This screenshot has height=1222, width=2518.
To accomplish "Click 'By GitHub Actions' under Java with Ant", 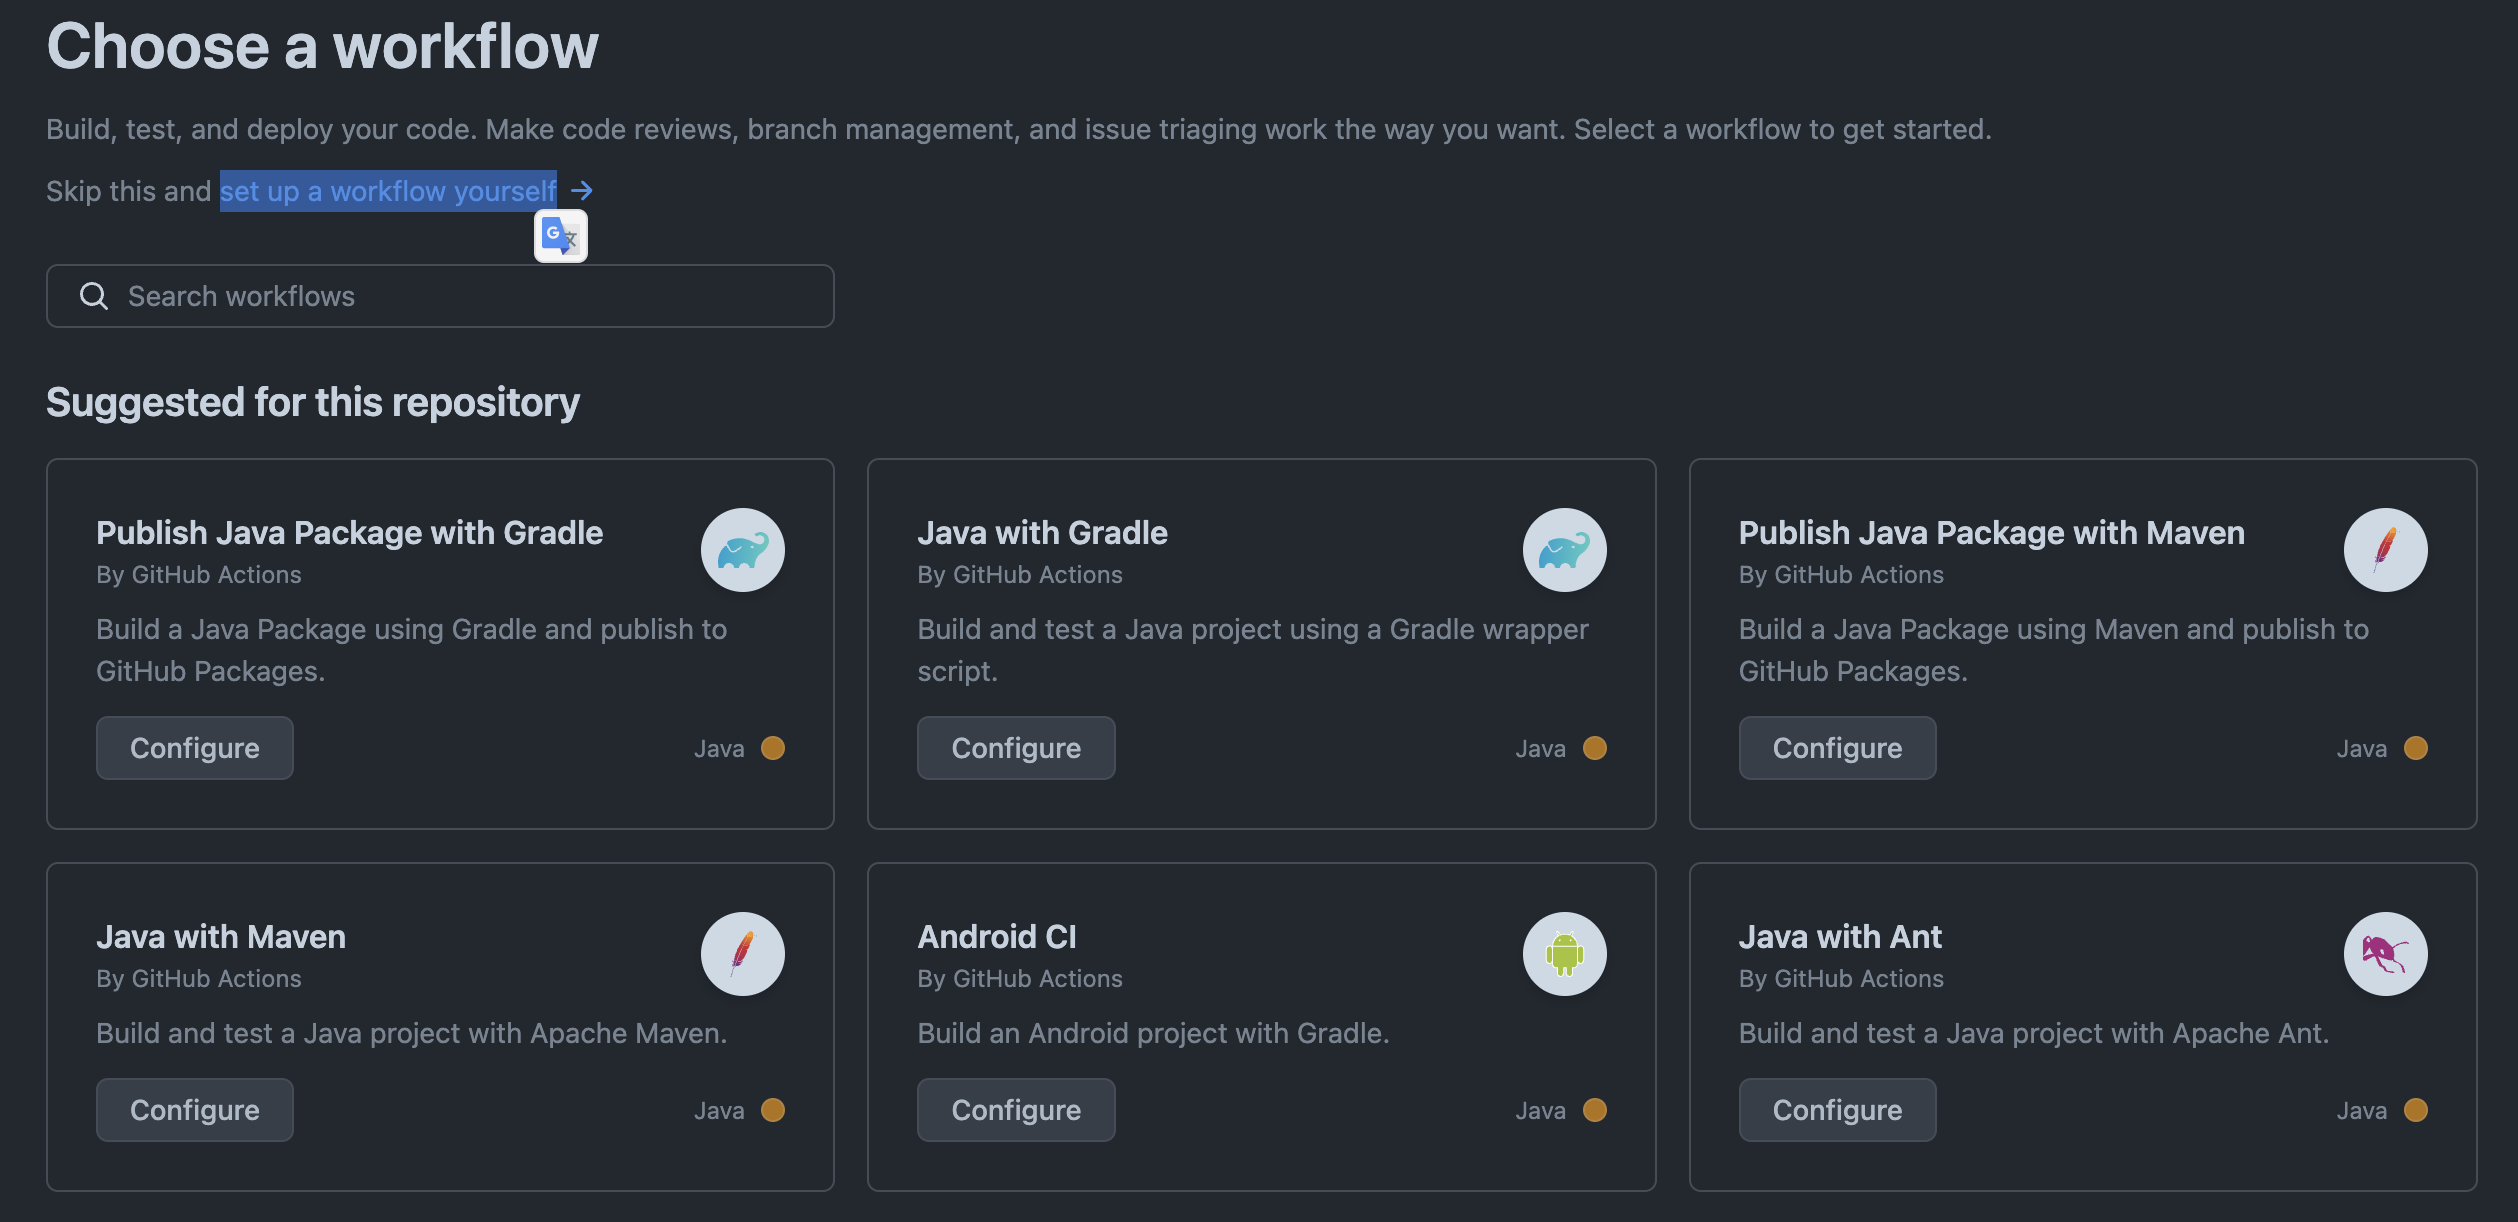I will 1841,979.
